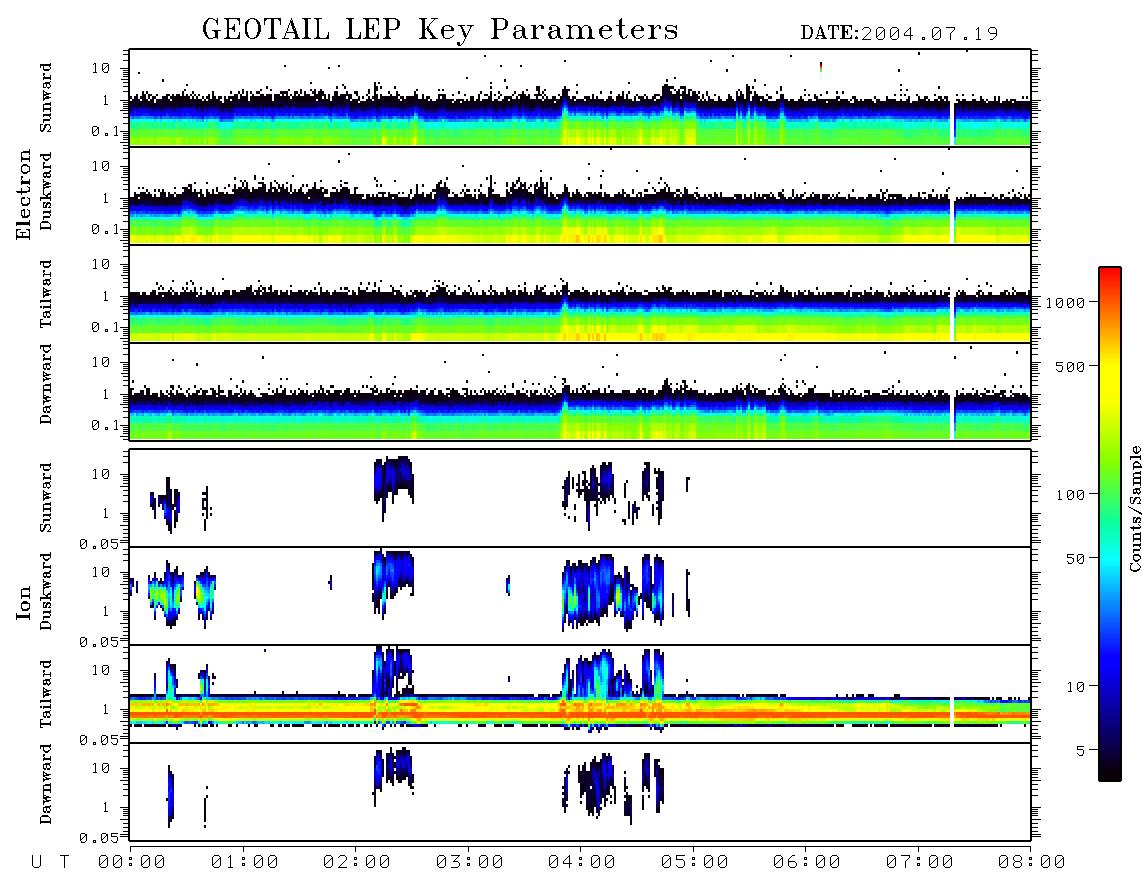Click the Electron "Sunward" axis label
The image size is (1142, 880).
click(x=46, y=98)
